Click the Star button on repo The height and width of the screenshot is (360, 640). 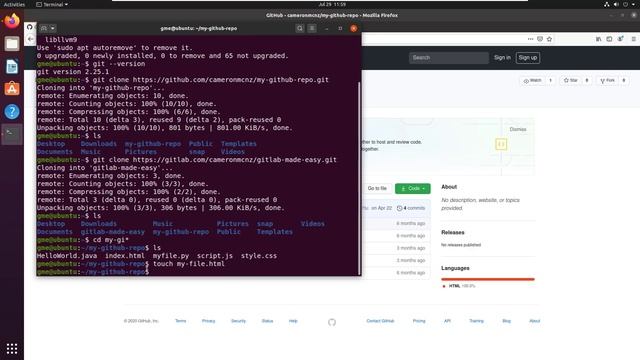pyautogui.click(x=571, y=80)
